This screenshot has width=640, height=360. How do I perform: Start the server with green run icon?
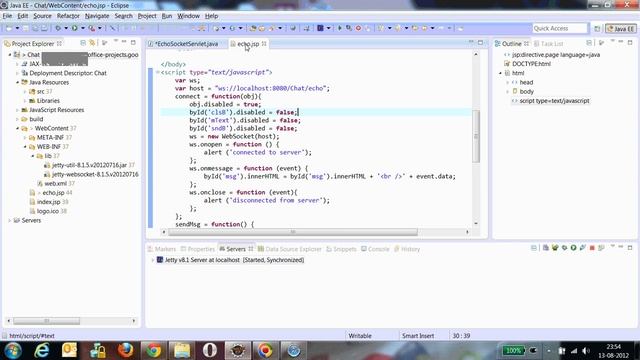click(x=573, y=248)
